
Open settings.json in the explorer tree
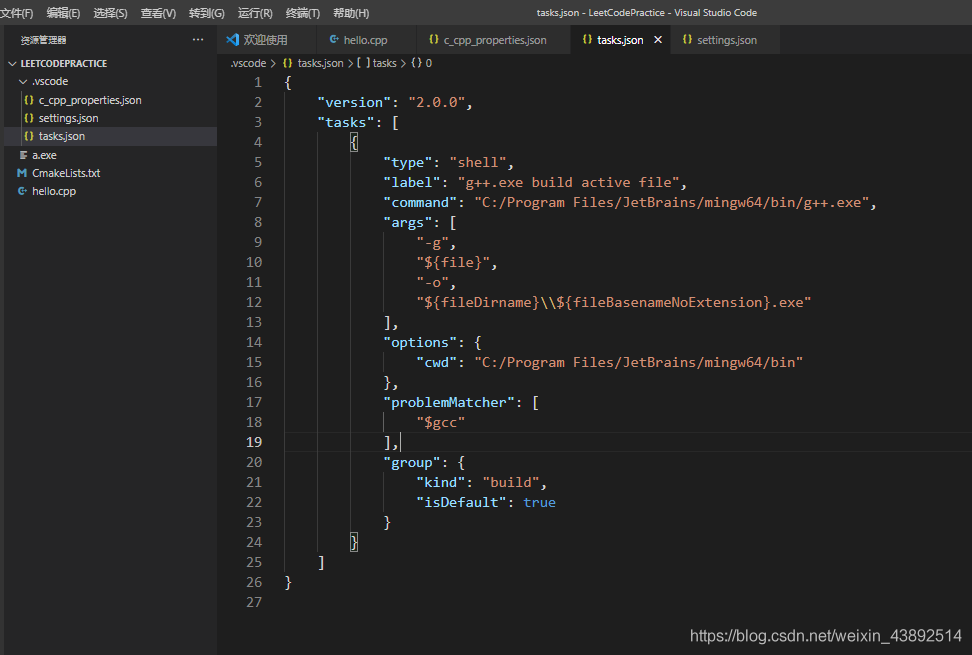[68, 118]
